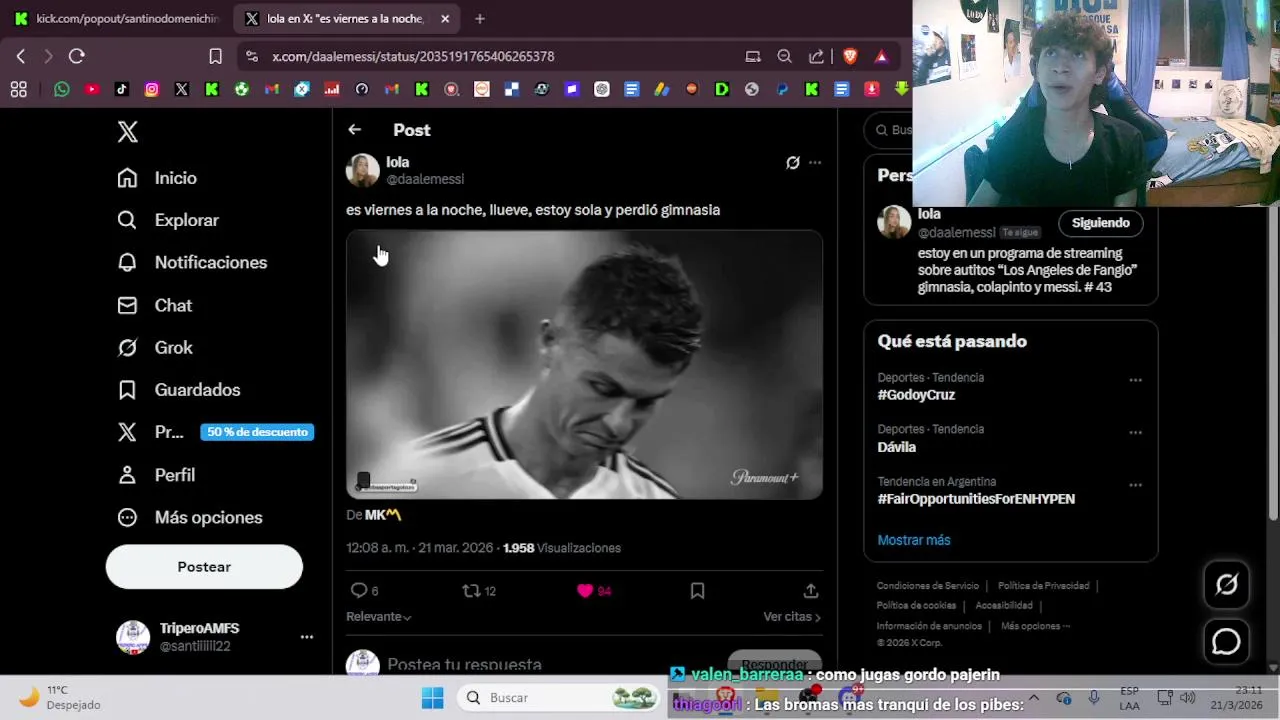Screen dimensions: 1280x720
Task: Click the X logo in the sidebar
Action: coord(128,132)
